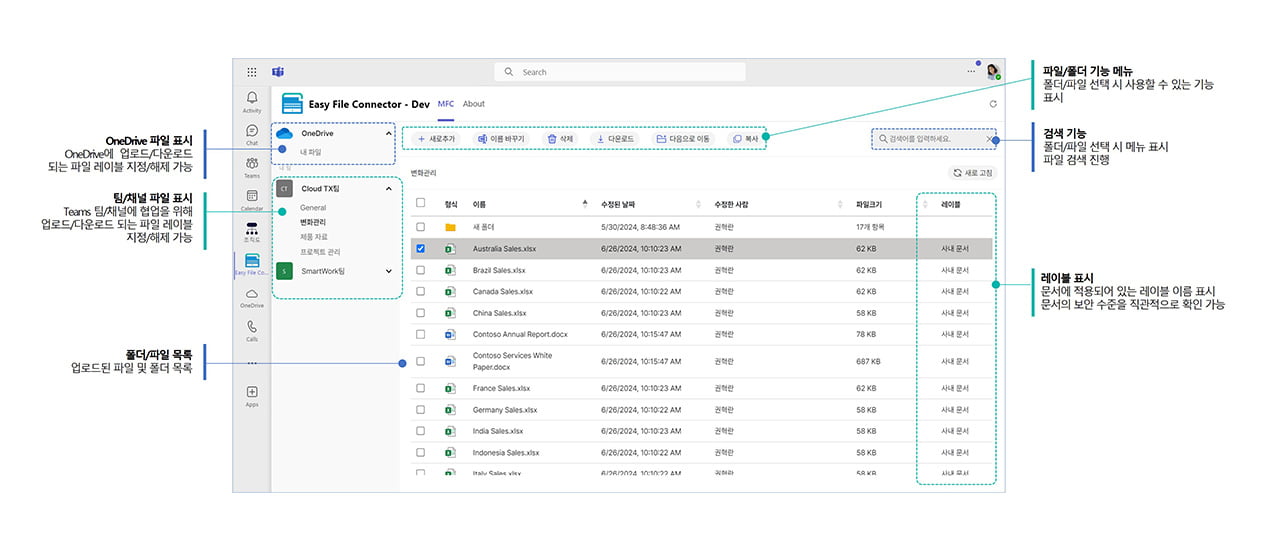Select Easy File Connector sidebar app

coord(252,265)
